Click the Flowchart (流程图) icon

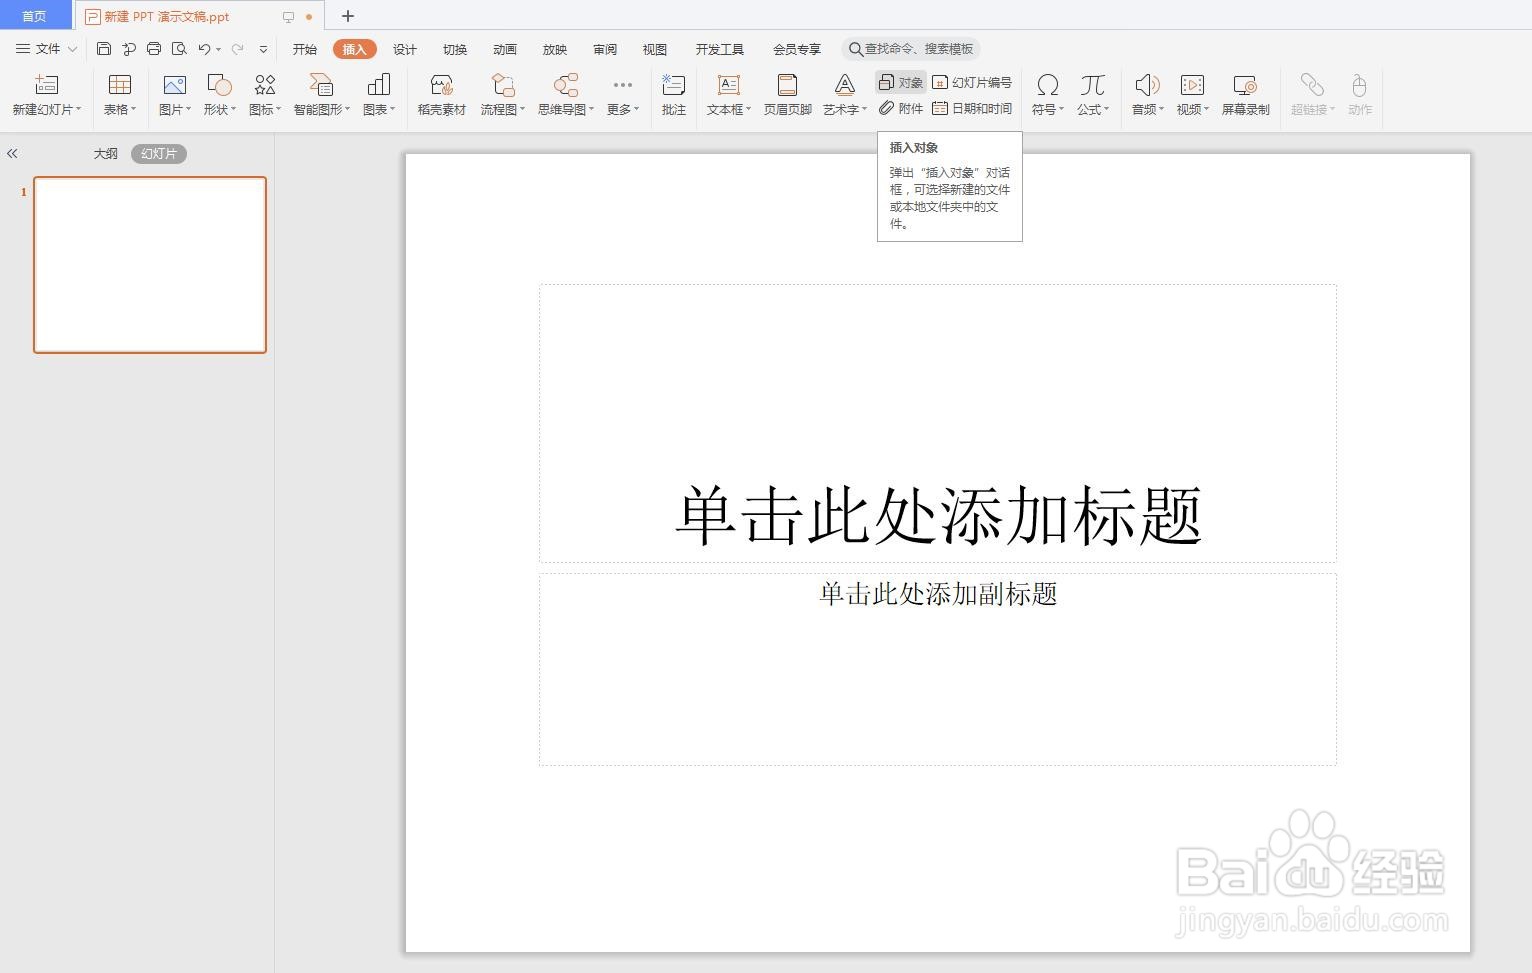coord(503,85)
